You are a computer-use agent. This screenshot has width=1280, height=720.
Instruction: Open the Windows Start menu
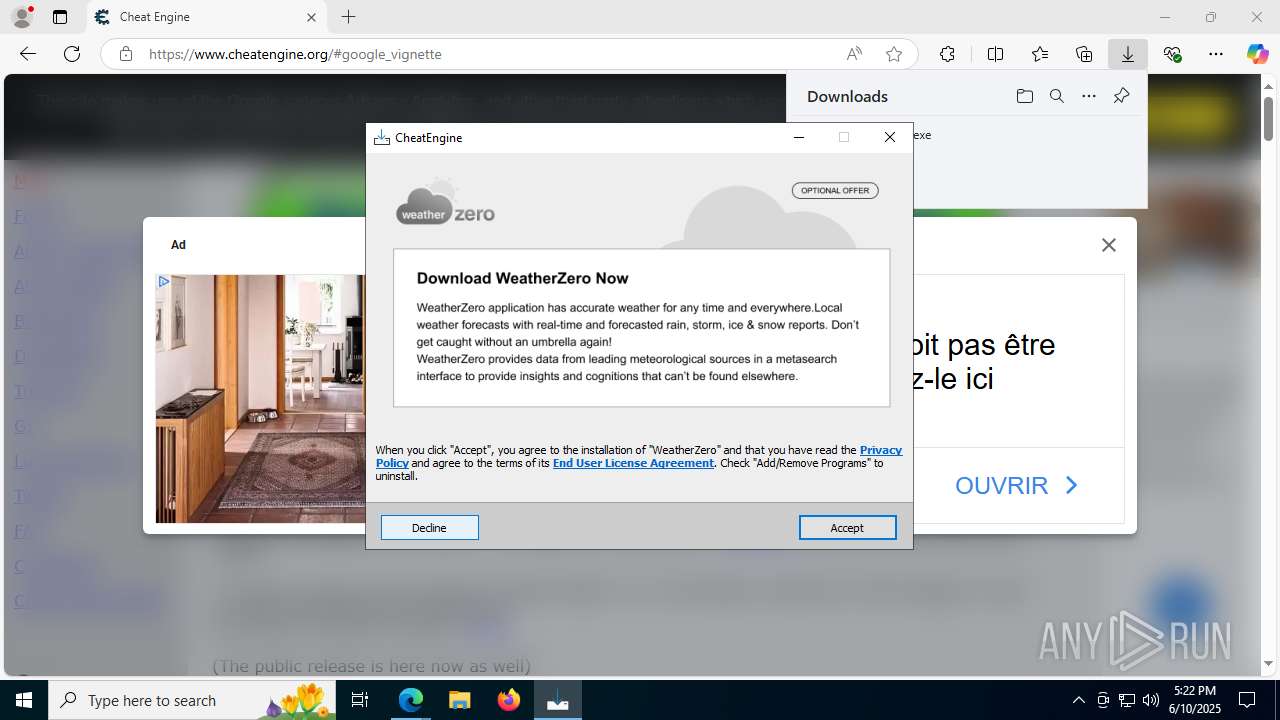24,700
